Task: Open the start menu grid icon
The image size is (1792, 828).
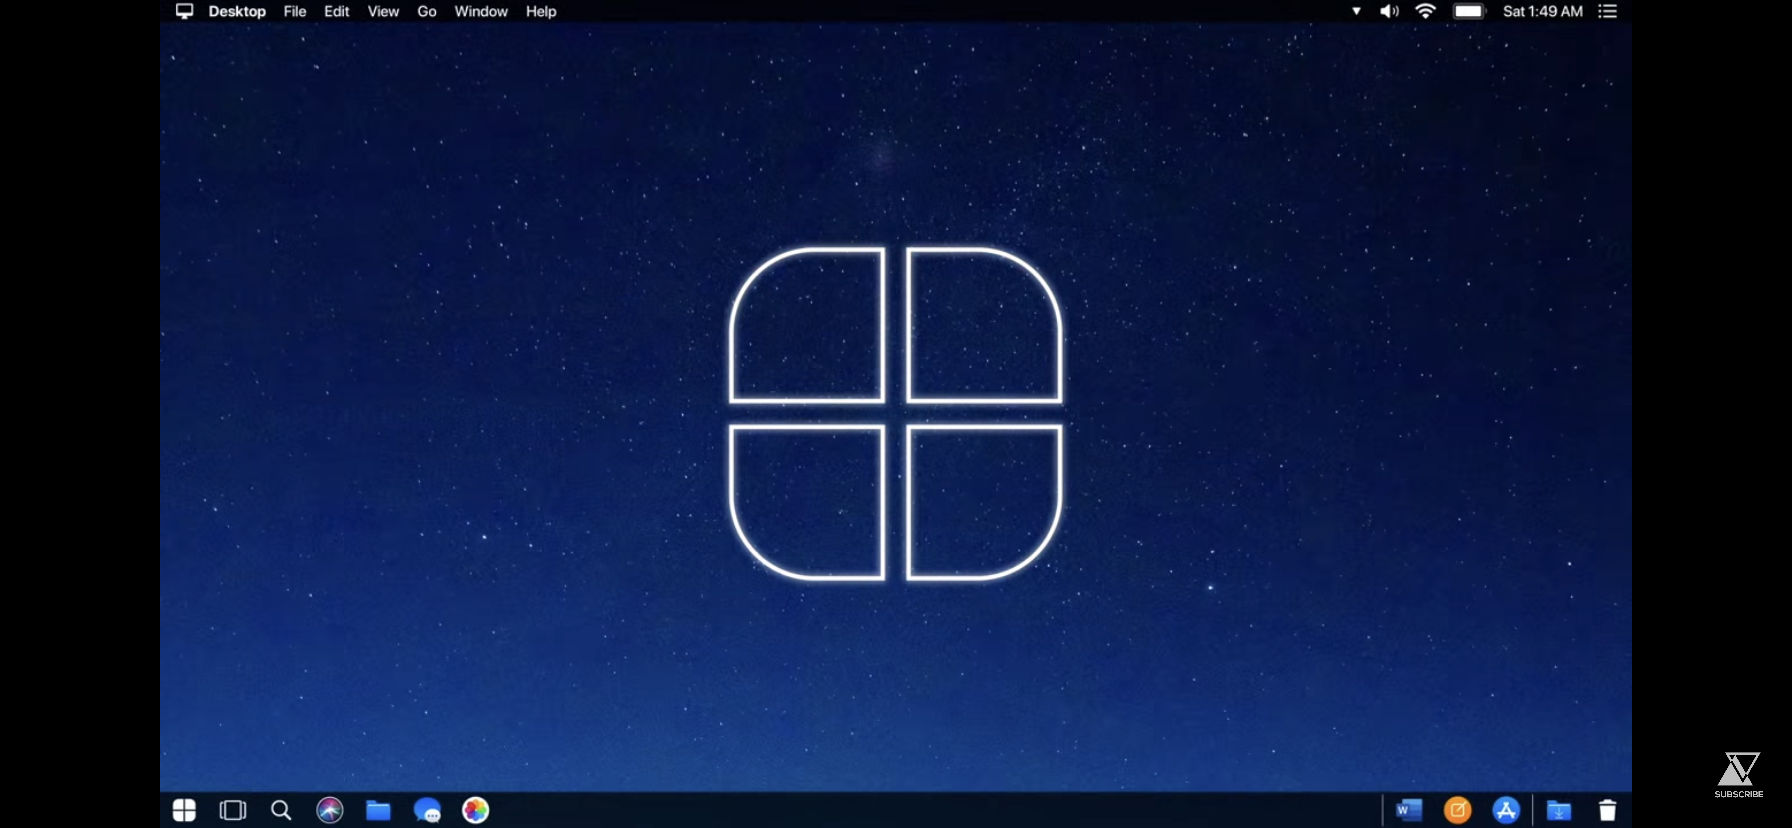Action: [184, 810]
